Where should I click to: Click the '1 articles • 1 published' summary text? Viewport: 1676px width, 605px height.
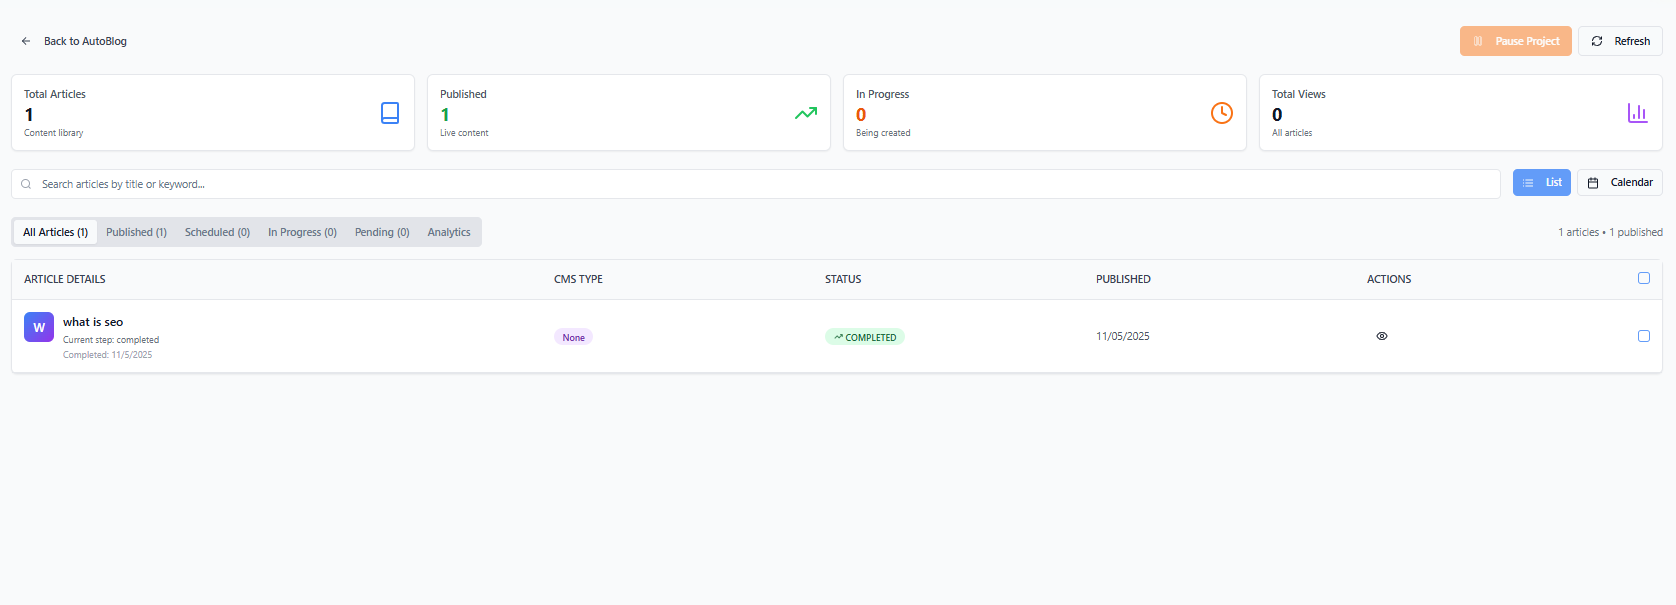[1610, 232]
